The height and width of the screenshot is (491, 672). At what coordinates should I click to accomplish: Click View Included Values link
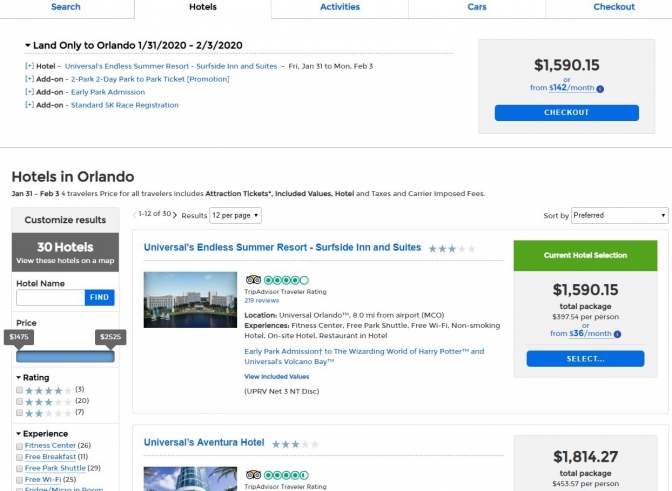click(x=276, y=377)
